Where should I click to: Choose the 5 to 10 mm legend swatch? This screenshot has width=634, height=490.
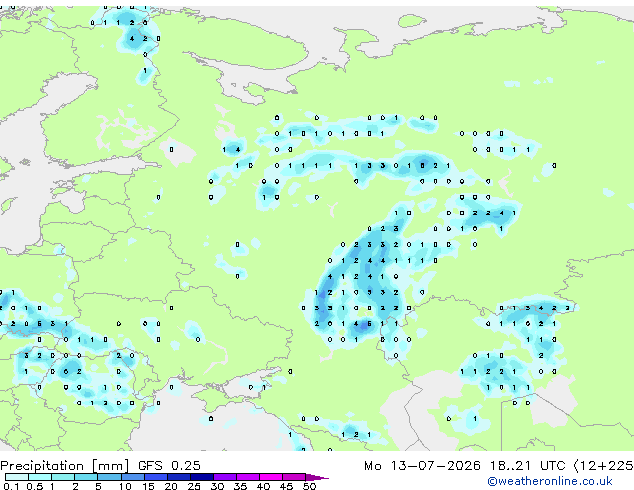pyautogui.click(x=109, y=477)
